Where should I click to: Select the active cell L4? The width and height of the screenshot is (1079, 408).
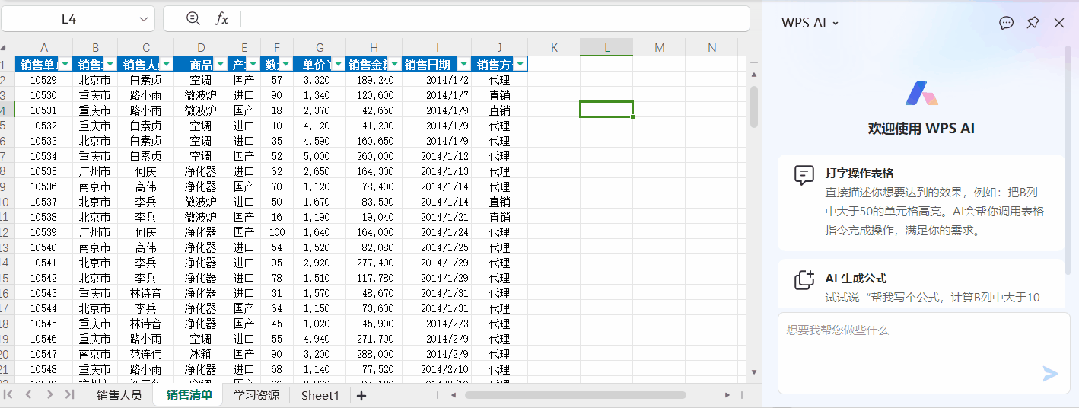[x=606, y=109]
